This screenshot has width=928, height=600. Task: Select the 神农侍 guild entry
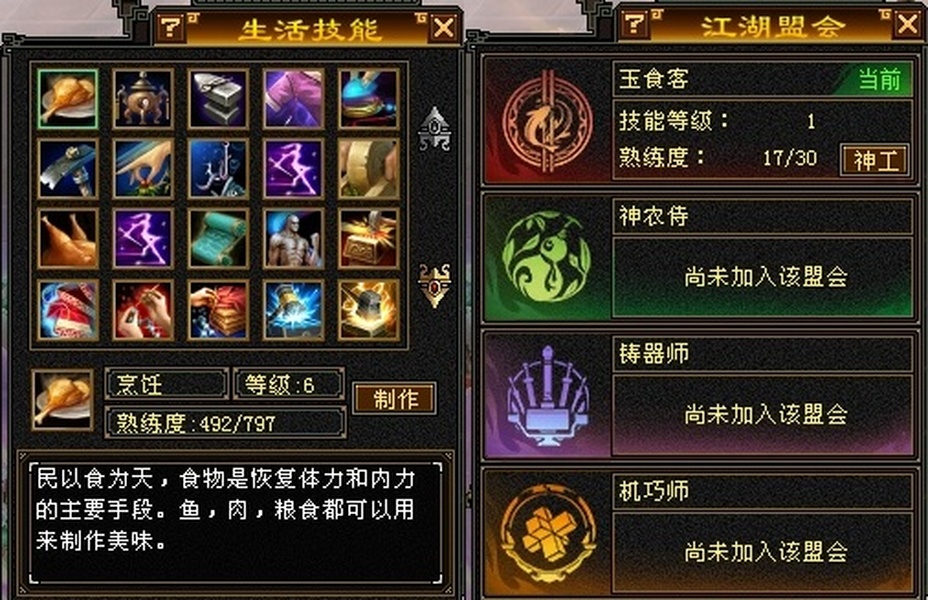tap(700, 257)
